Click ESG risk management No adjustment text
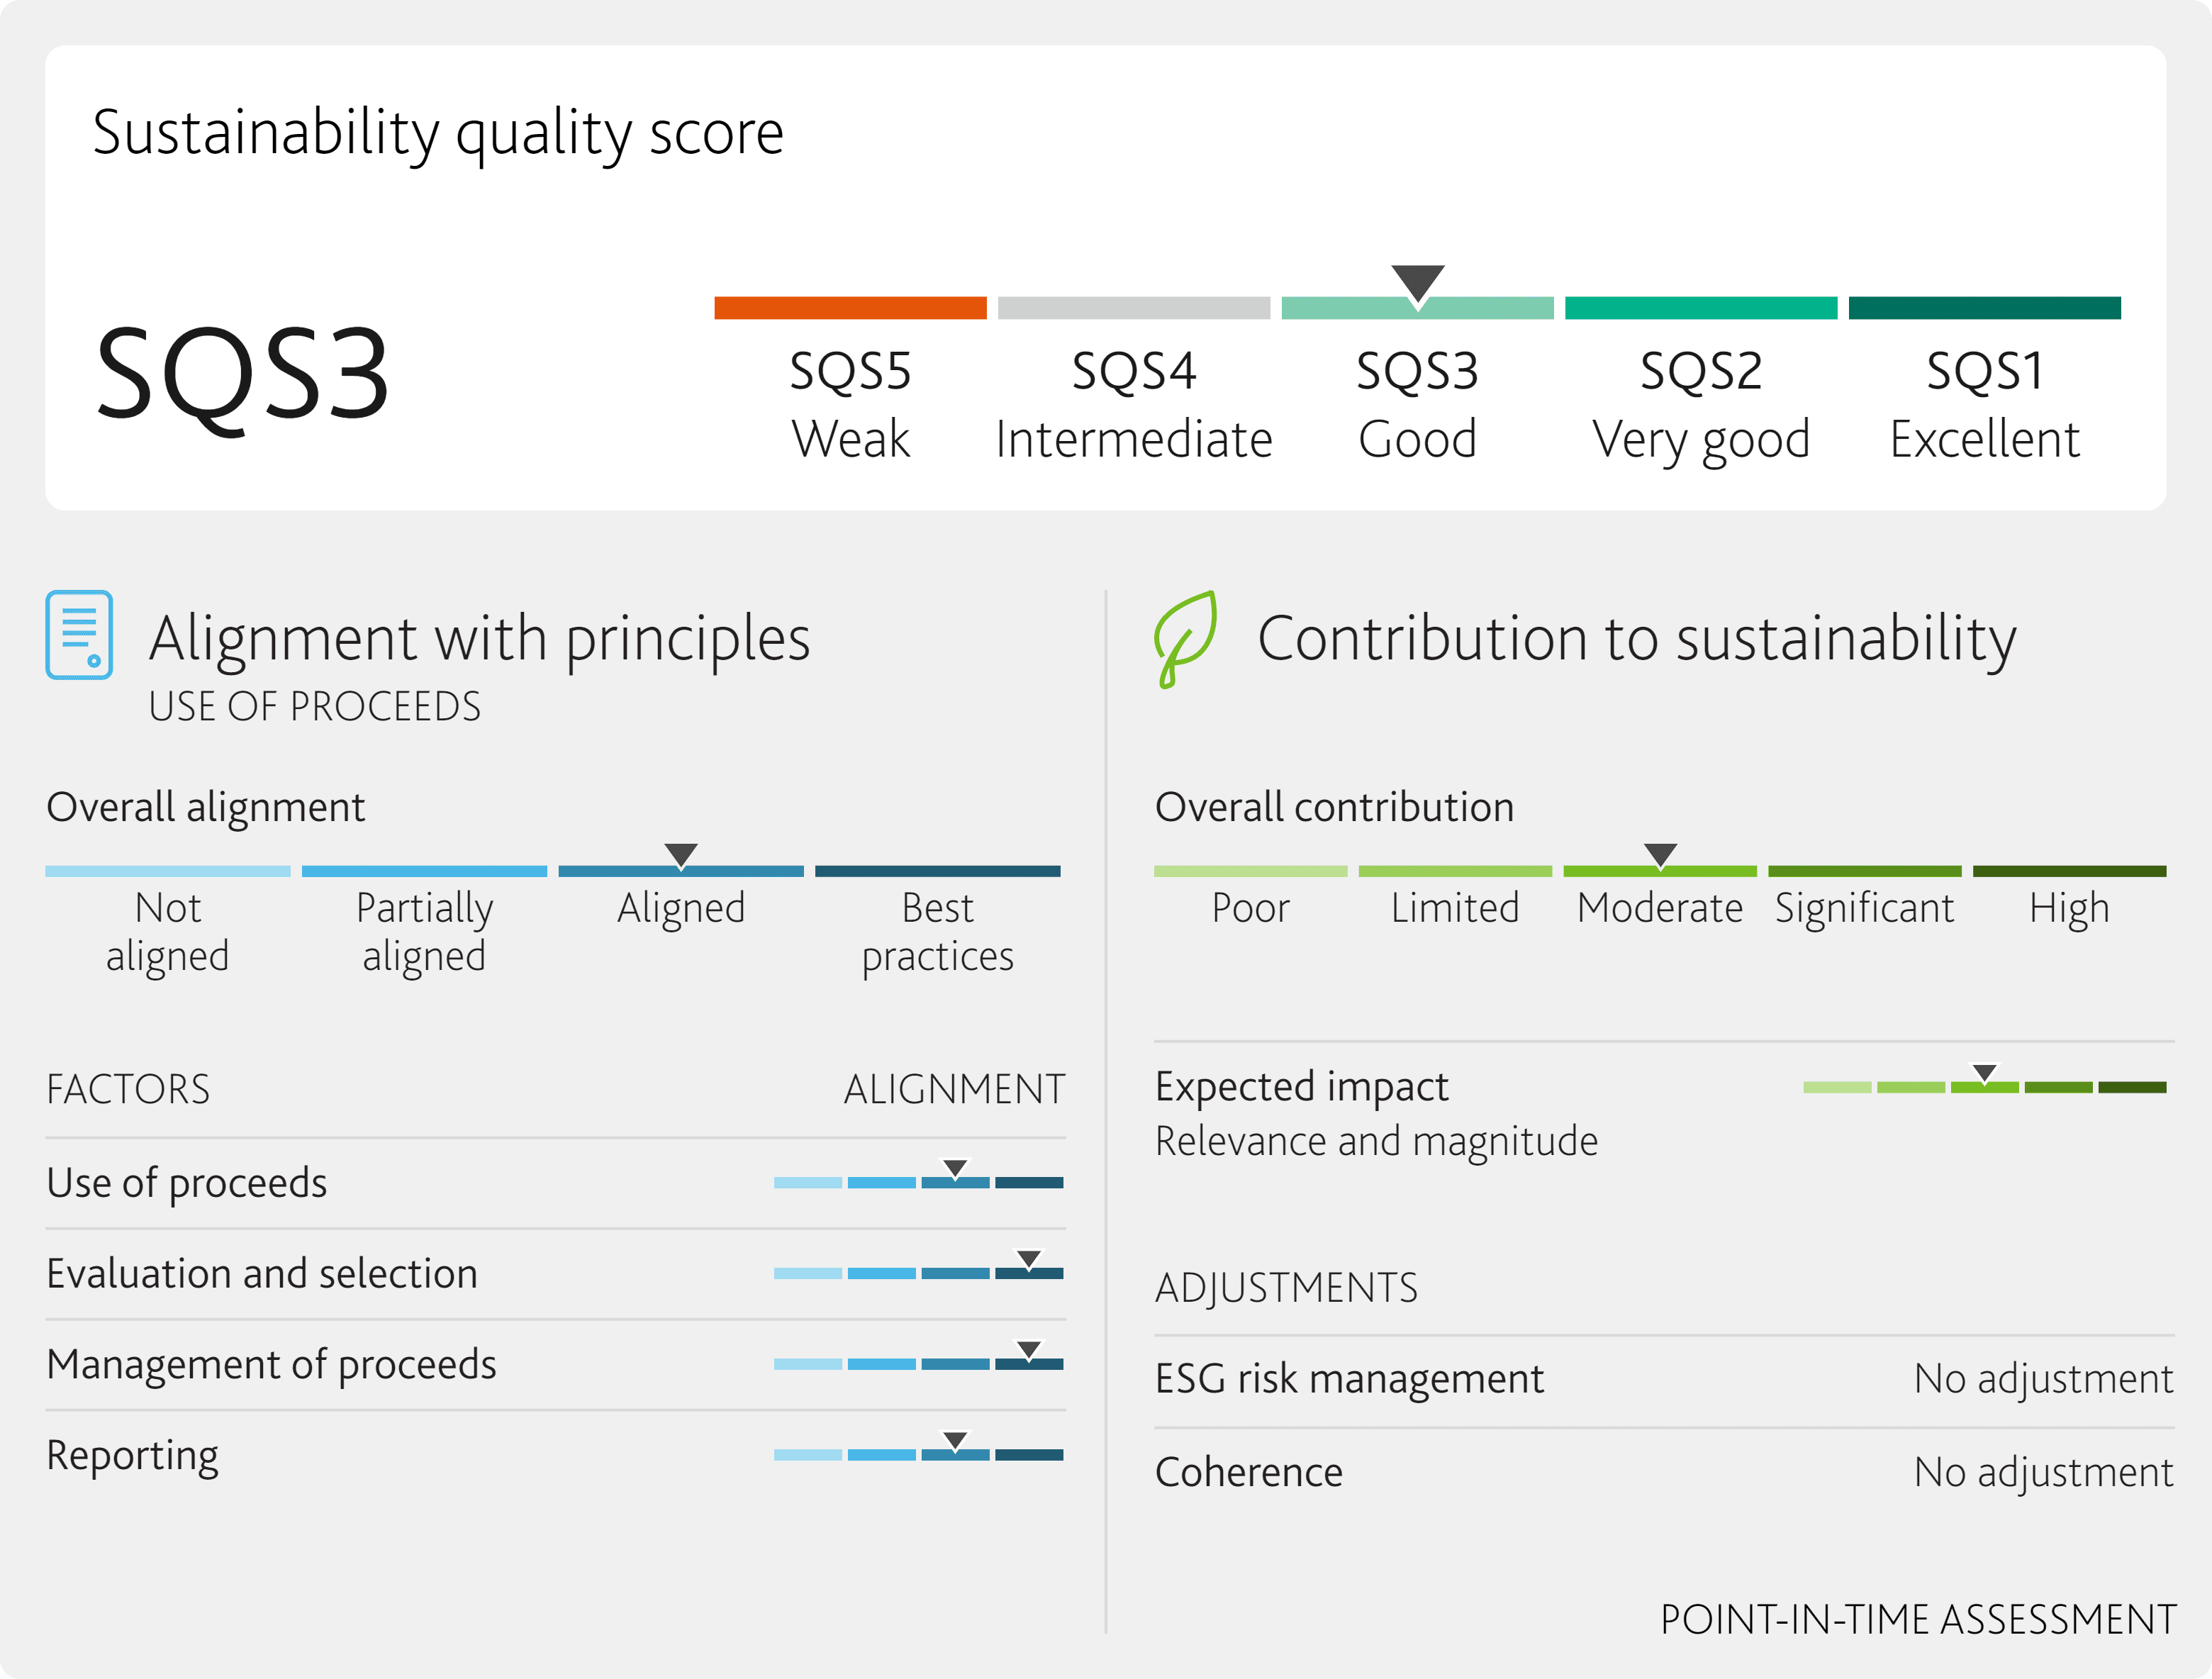The height and width of the screenshot is (1679, 2212). coord(2043,1379)
